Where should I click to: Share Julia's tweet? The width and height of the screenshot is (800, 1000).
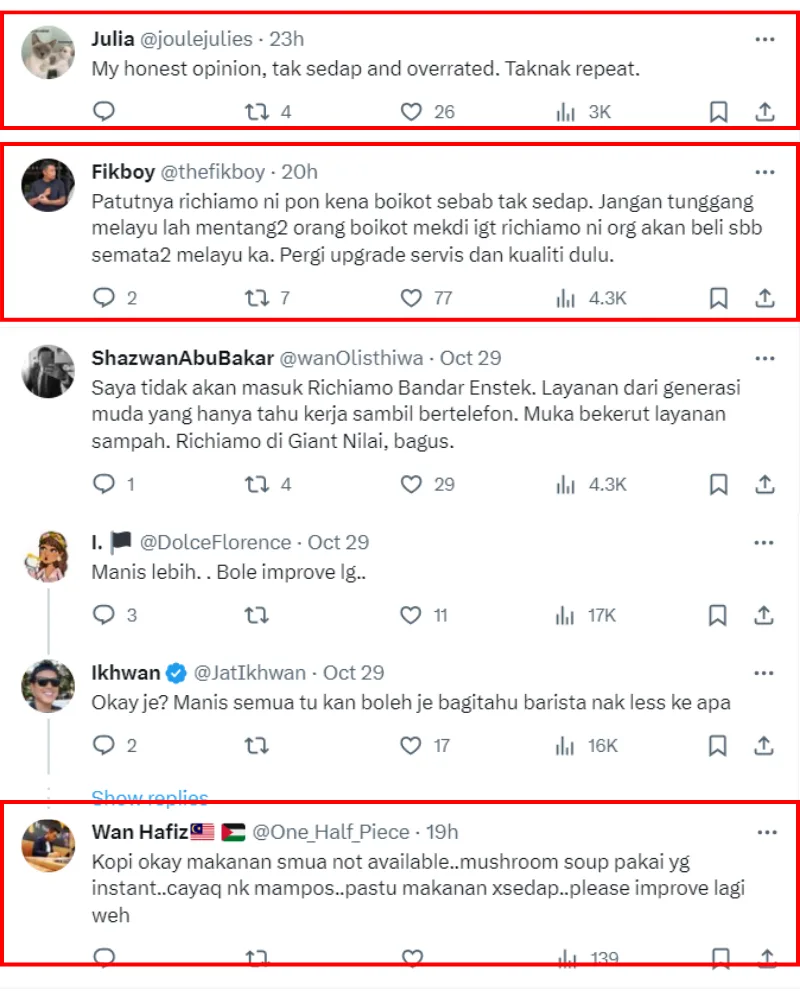tap(764, 112)
